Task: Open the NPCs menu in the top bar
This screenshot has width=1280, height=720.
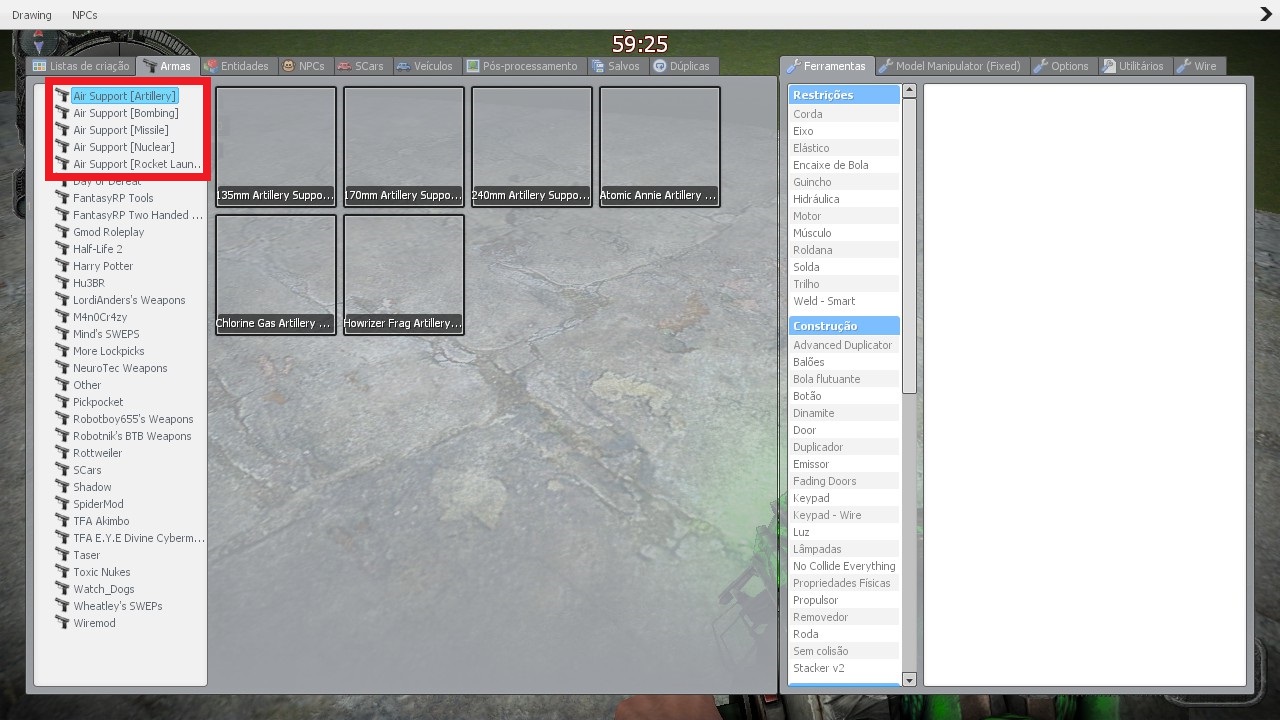Action: [x=85, y=15]
